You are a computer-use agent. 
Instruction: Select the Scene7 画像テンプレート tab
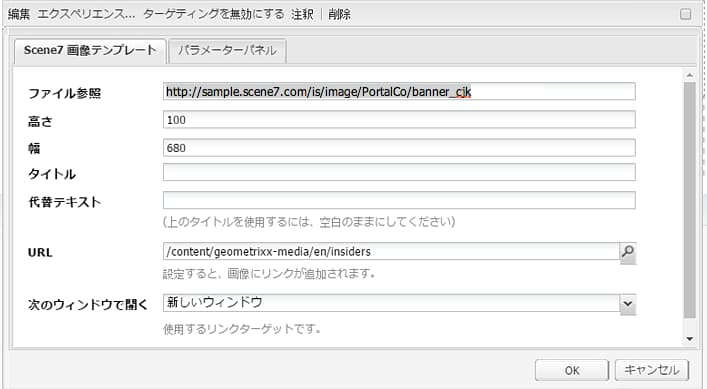(90, 50)
